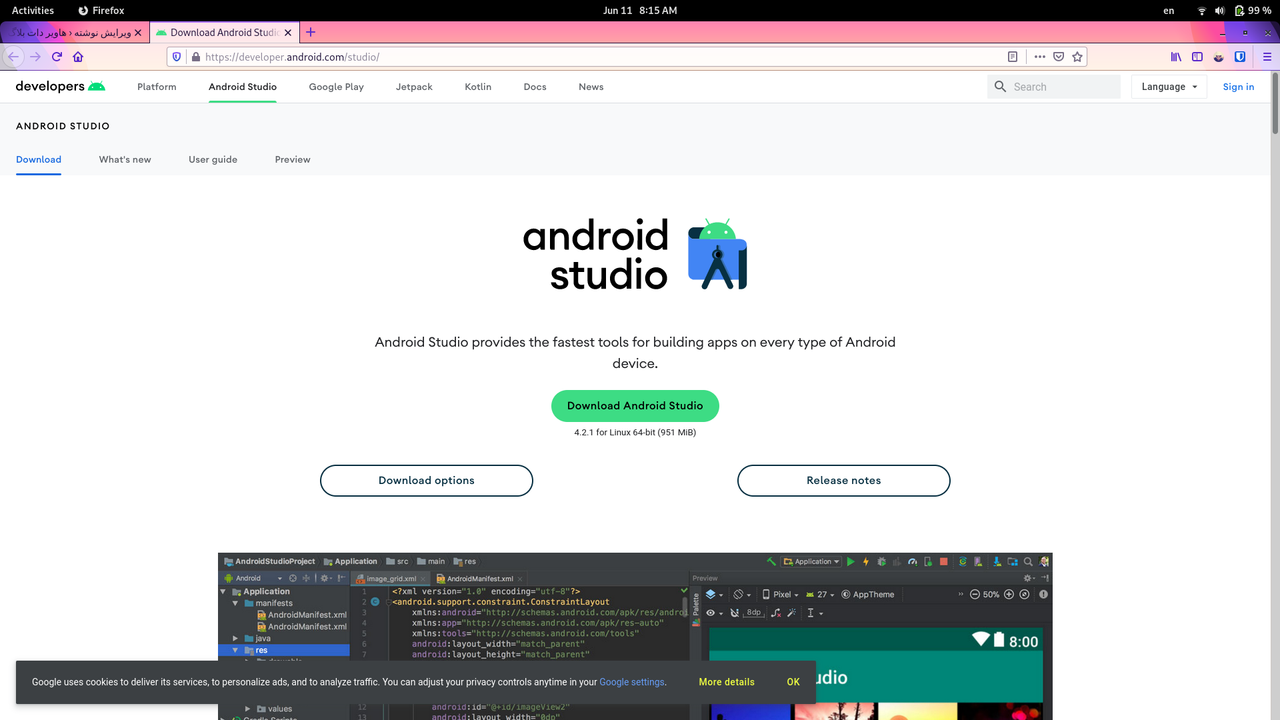The height and width of the screenshot is (720, 1280).
Task: Click the '4.2.1 for Linux 64-bit' version text
Action: tap(635, 432)
